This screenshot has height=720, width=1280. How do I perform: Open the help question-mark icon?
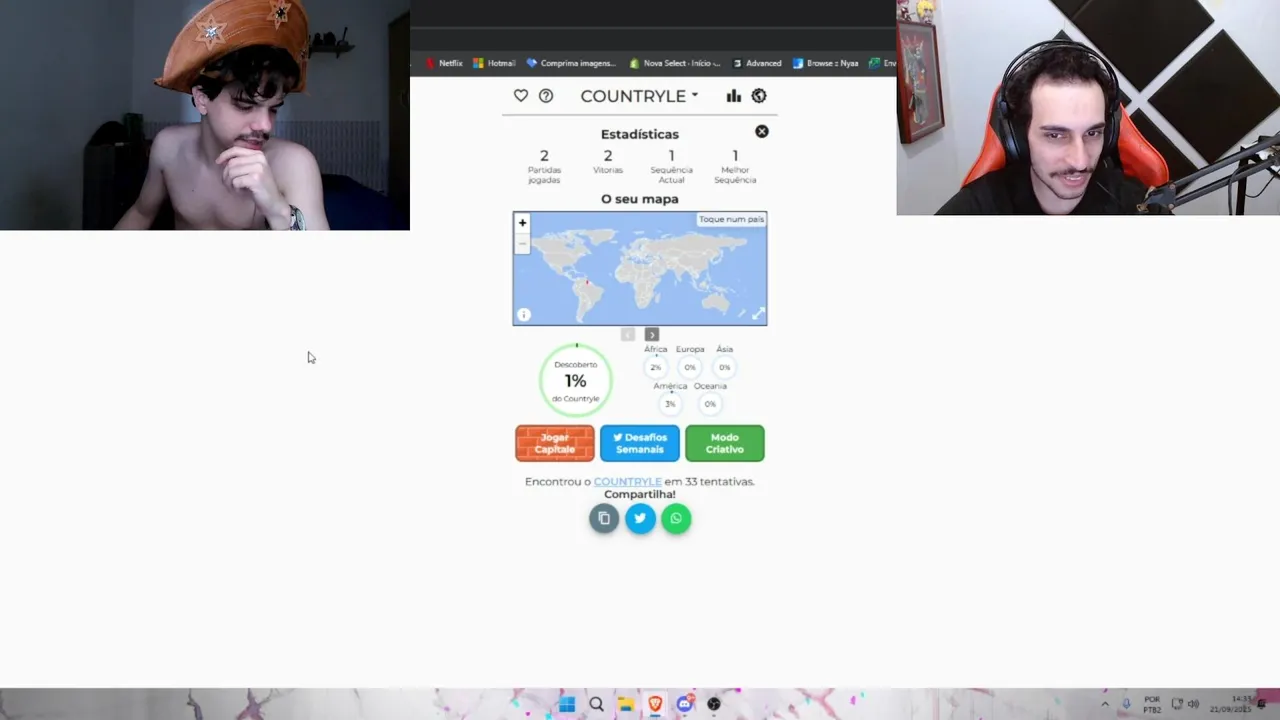click(546, 96)
